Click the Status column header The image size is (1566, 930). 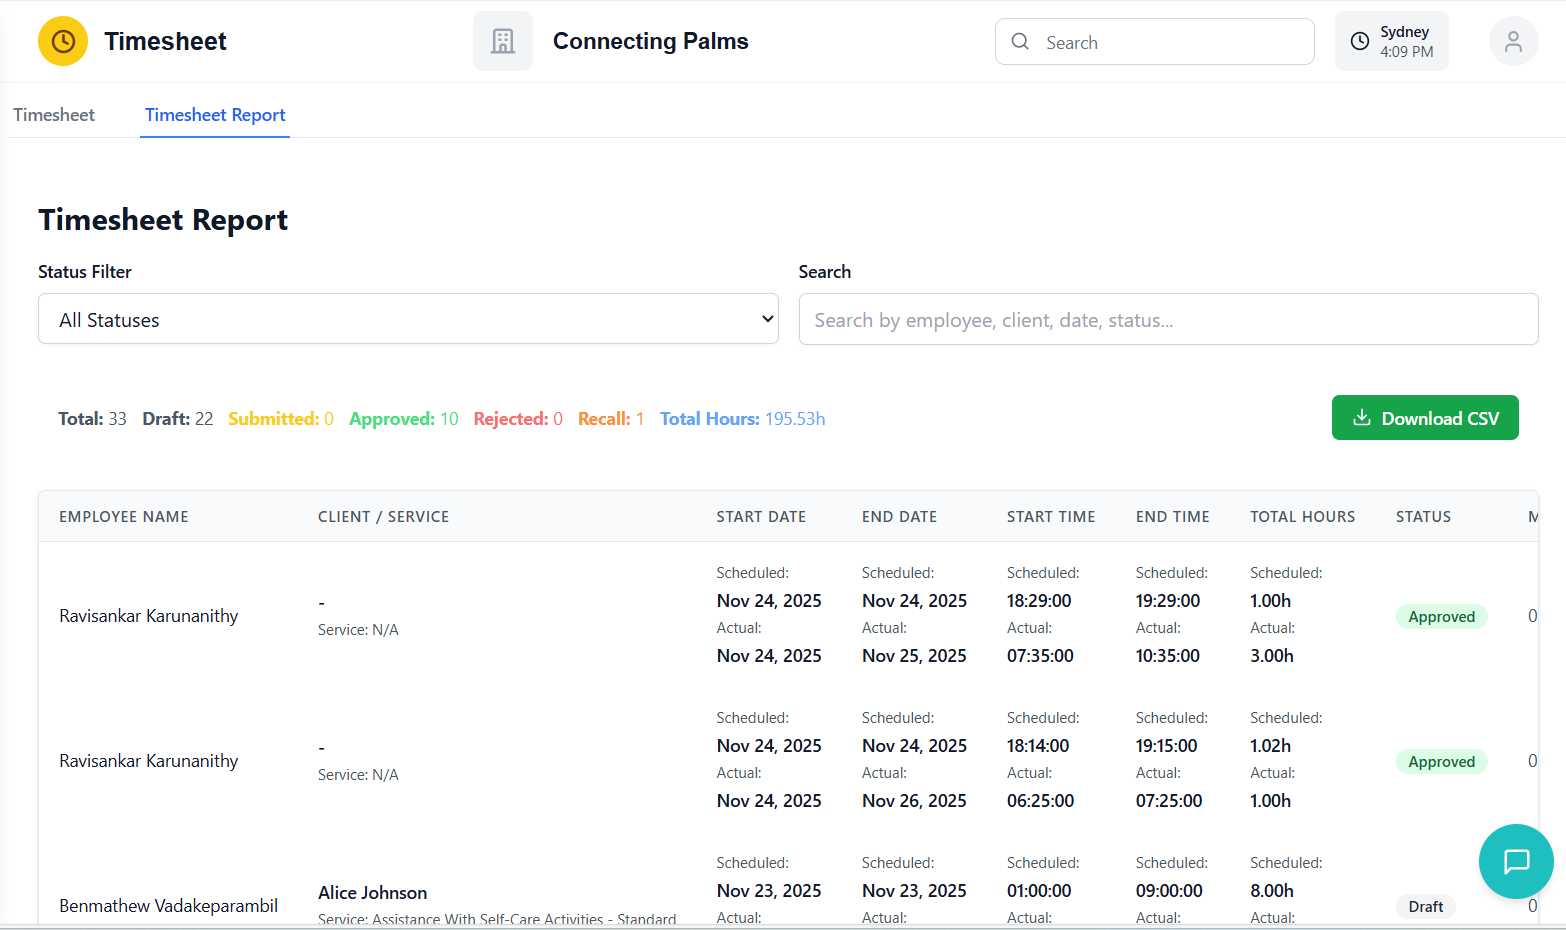1423,517
